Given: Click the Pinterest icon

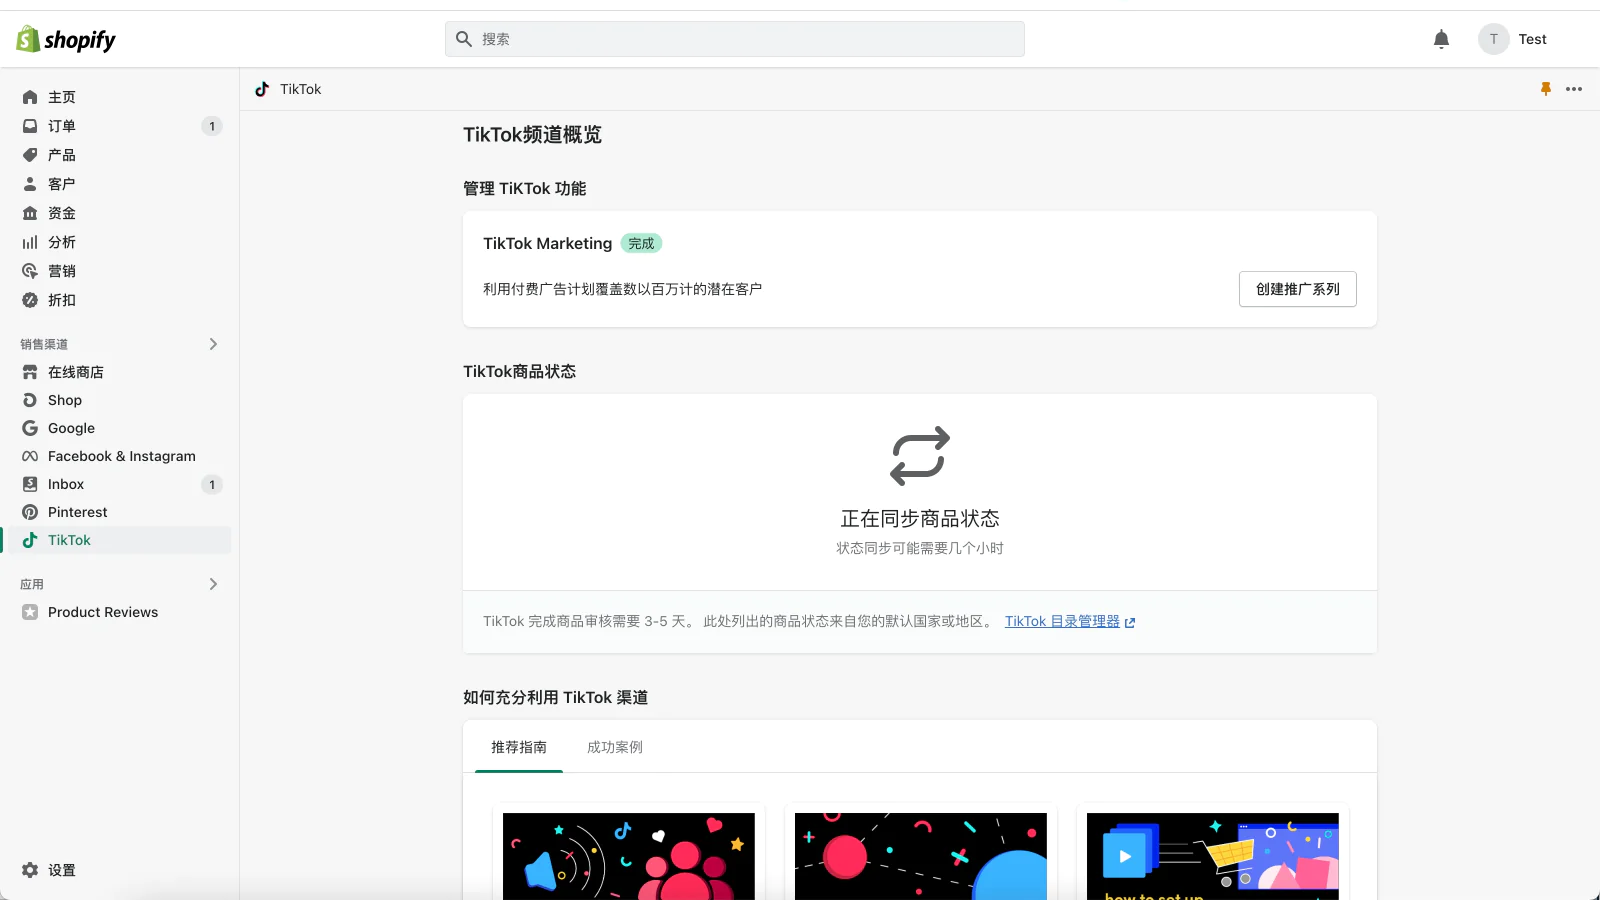Looking at the screenshot, I should point(30,512).
